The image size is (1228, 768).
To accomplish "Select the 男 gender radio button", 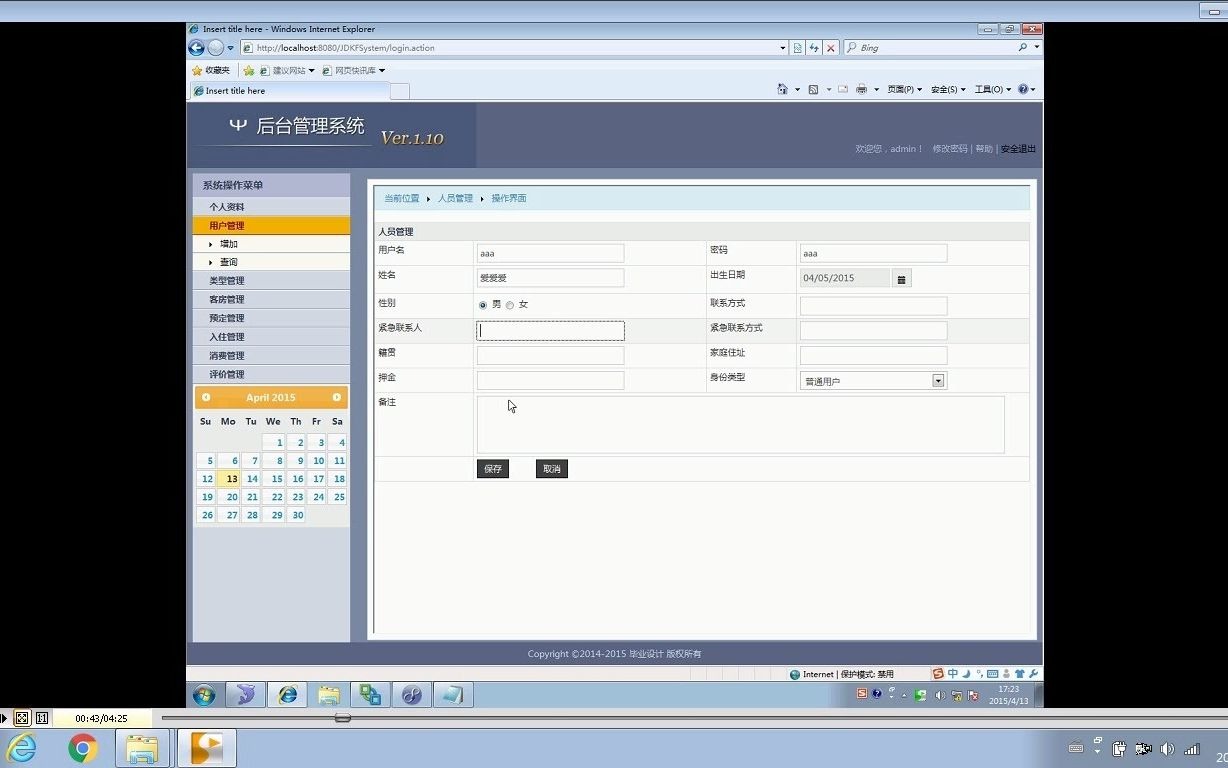I will tap(483, 304).
